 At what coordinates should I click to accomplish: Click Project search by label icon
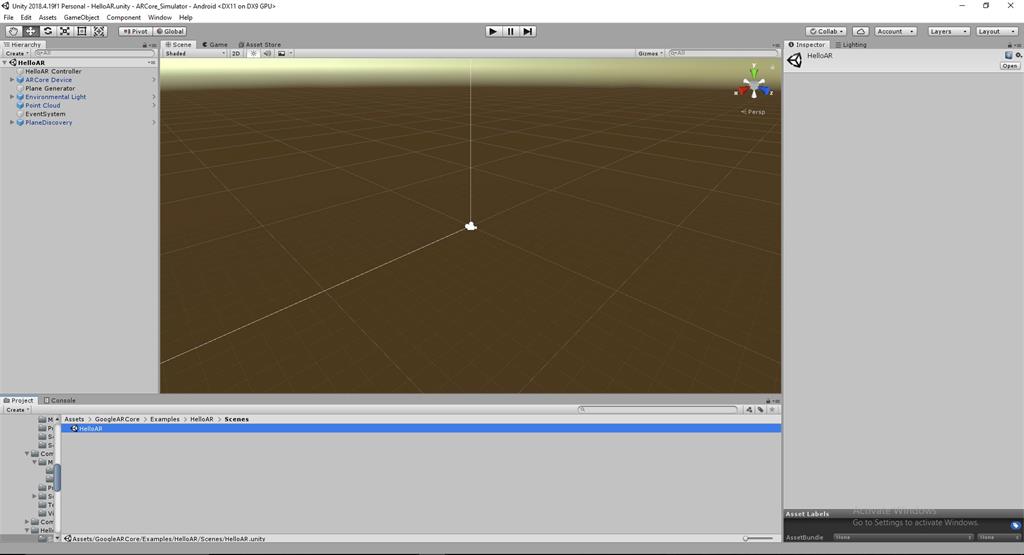[761, 409]
